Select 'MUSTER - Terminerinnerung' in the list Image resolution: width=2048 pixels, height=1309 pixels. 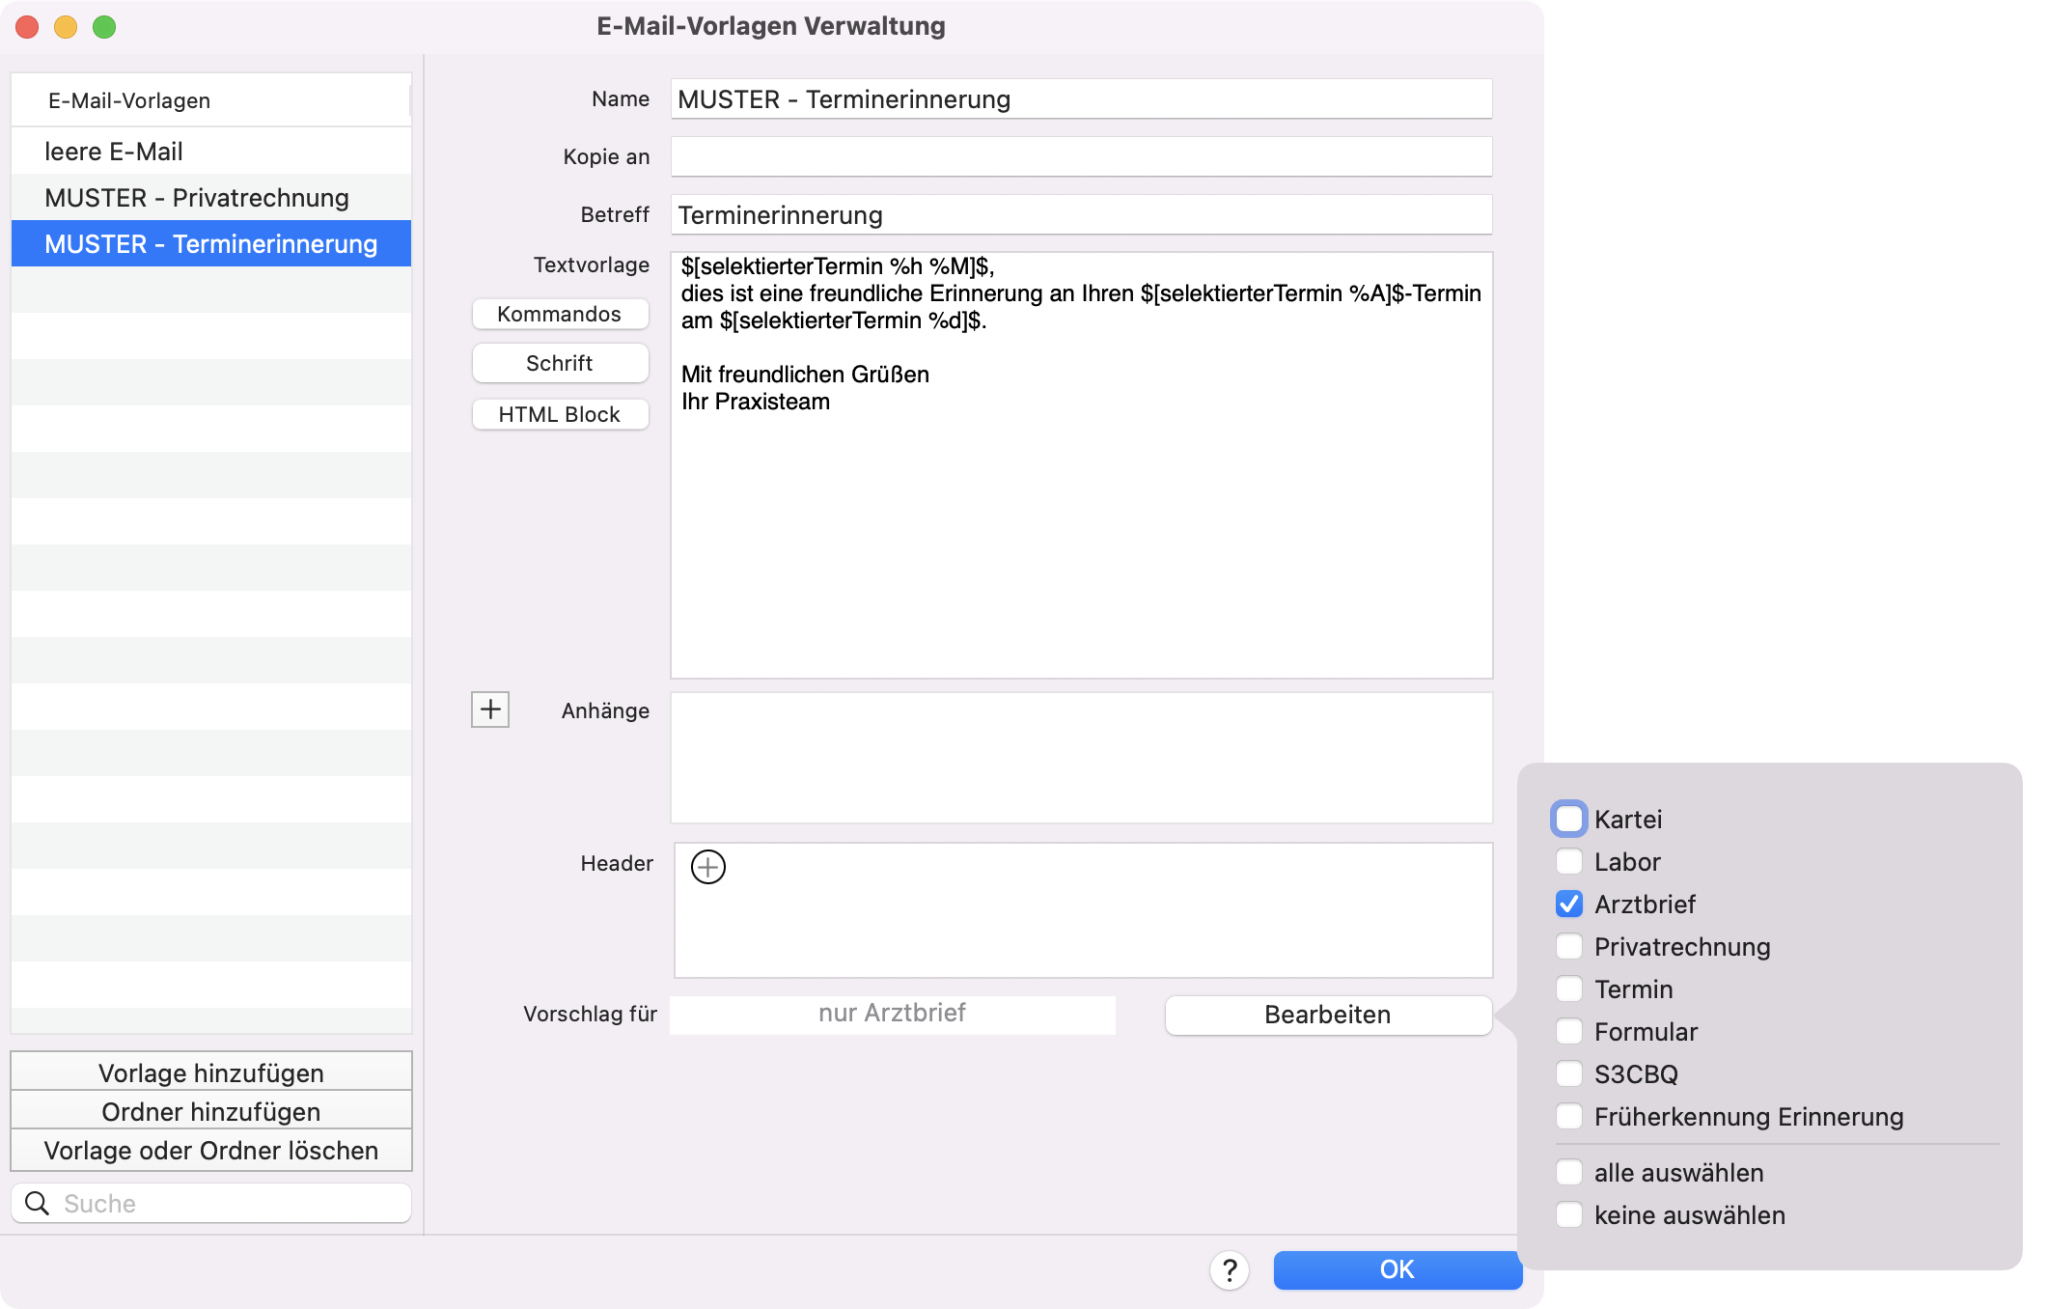click(211, 243)
